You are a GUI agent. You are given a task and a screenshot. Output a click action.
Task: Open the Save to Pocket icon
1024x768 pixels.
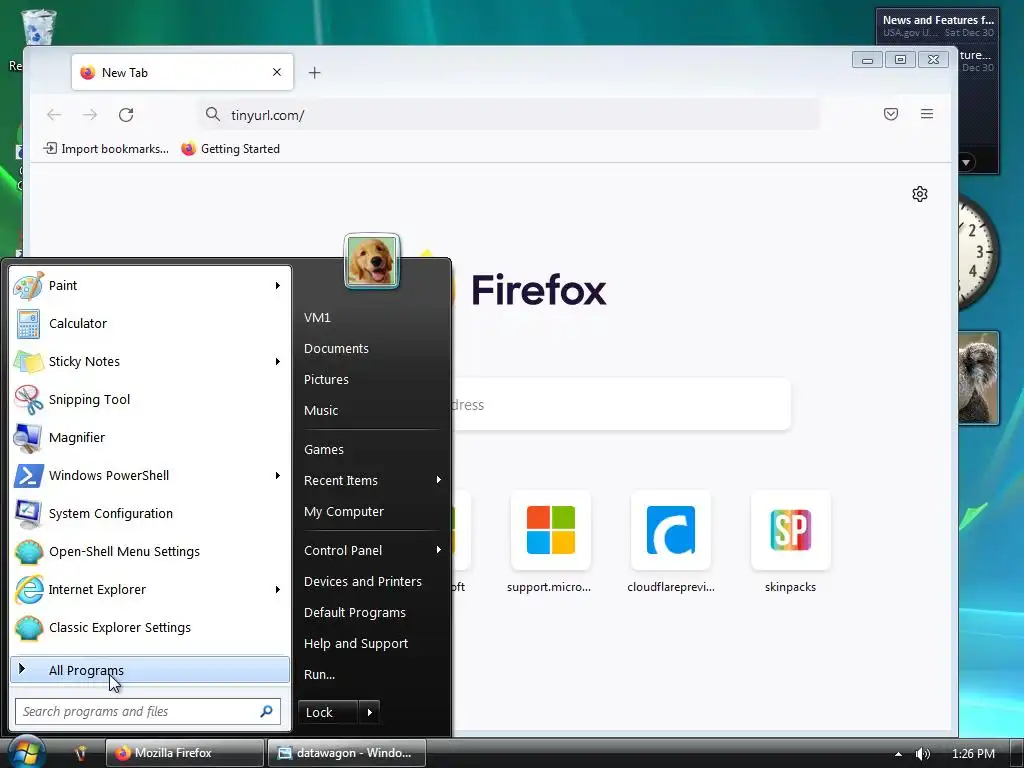891,114
